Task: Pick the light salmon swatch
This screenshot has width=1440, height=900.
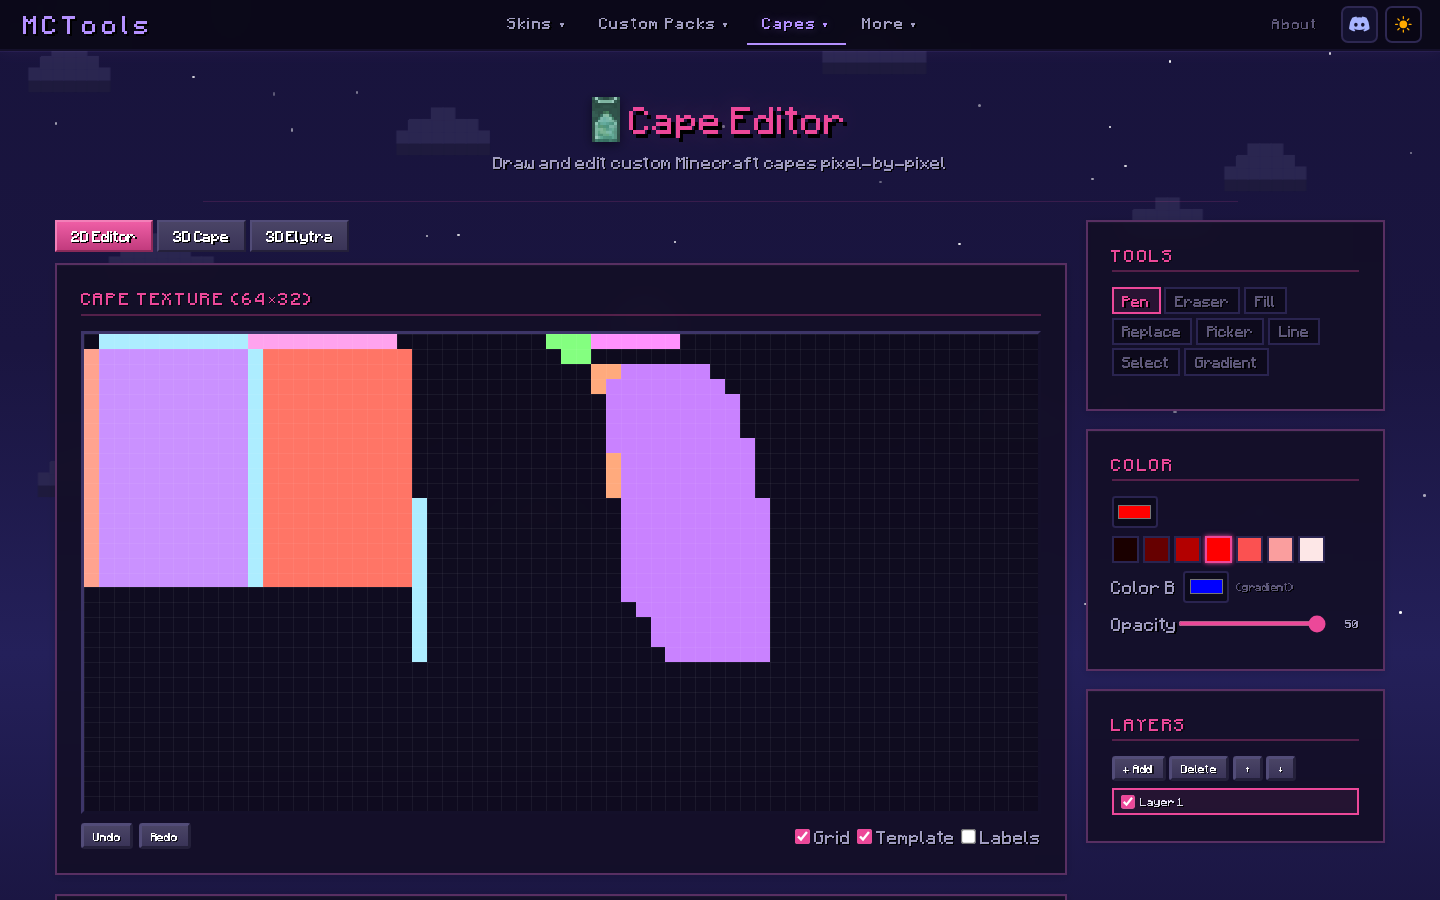Action: click(1280, 549)
